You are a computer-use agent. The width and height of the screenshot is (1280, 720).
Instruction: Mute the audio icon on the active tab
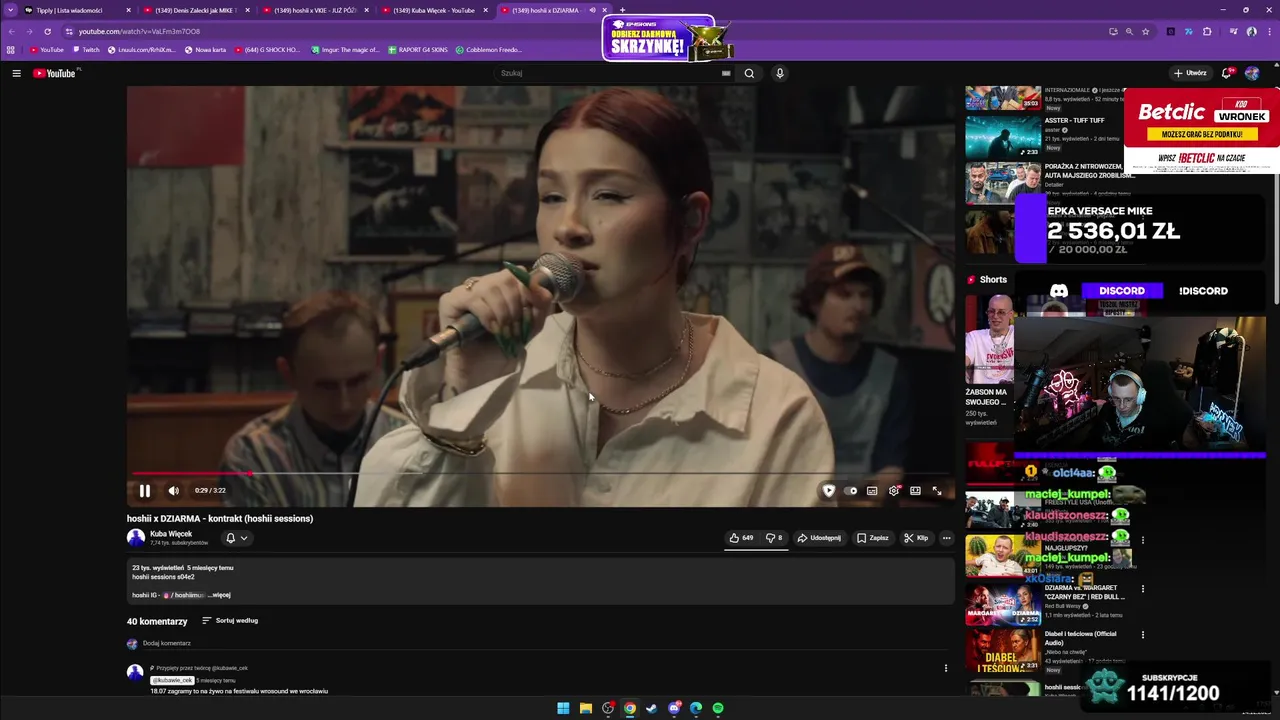[x=592, y=10]
